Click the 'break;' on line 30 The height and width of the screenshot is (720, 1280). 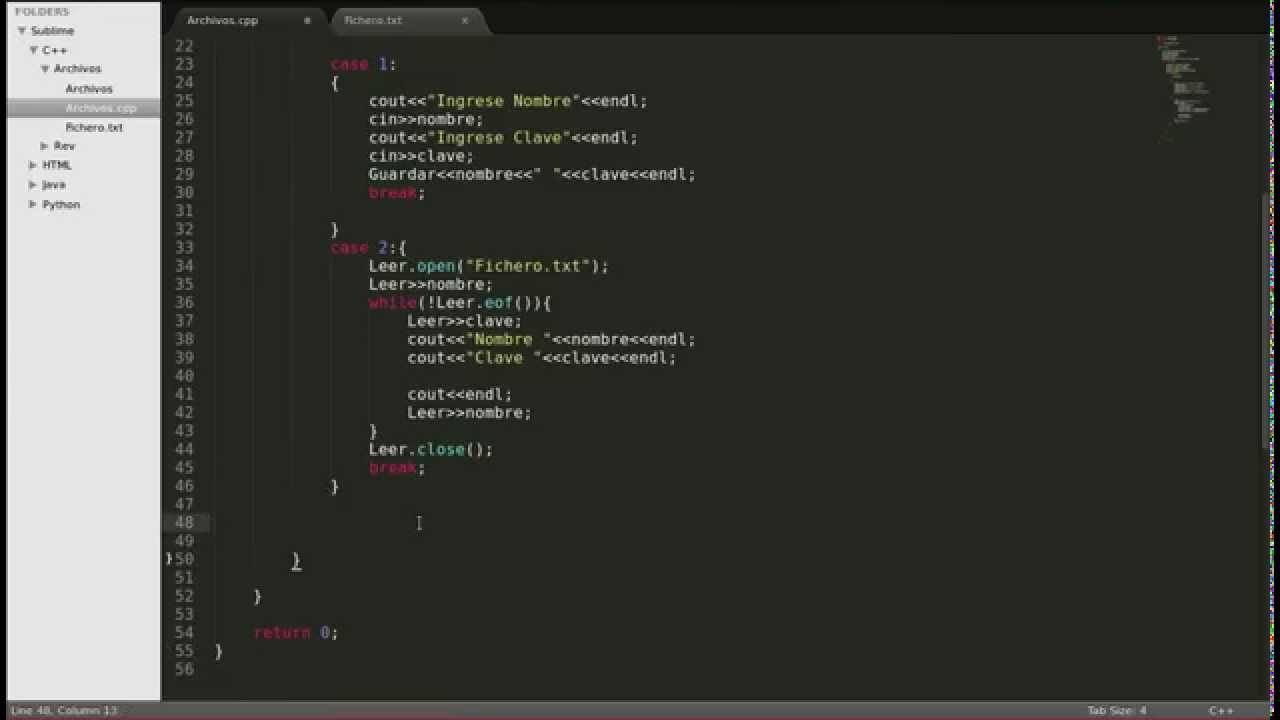click(397, 193)
